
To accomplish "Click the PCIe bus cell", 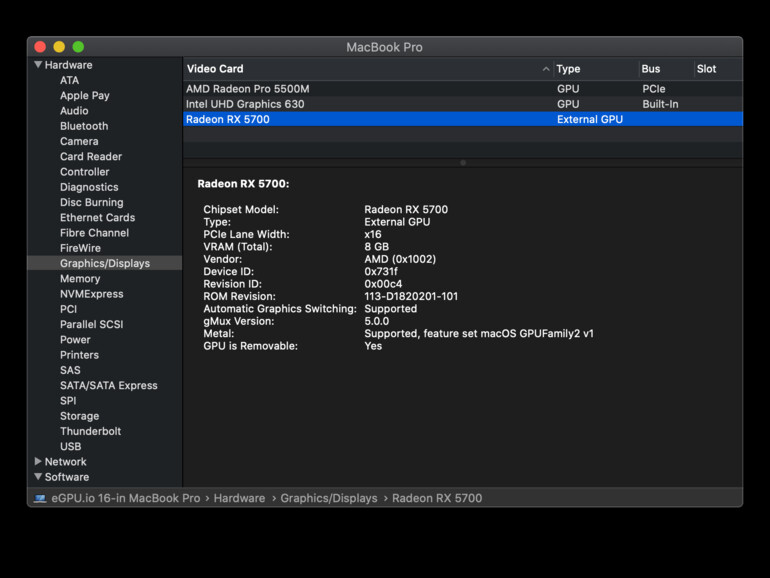I will point(654,88).
